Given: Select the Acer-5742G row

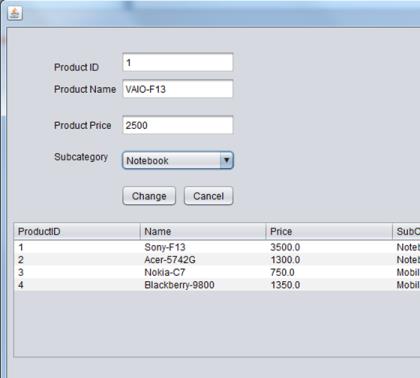Looking at the screenshot, I should (217, 260).
